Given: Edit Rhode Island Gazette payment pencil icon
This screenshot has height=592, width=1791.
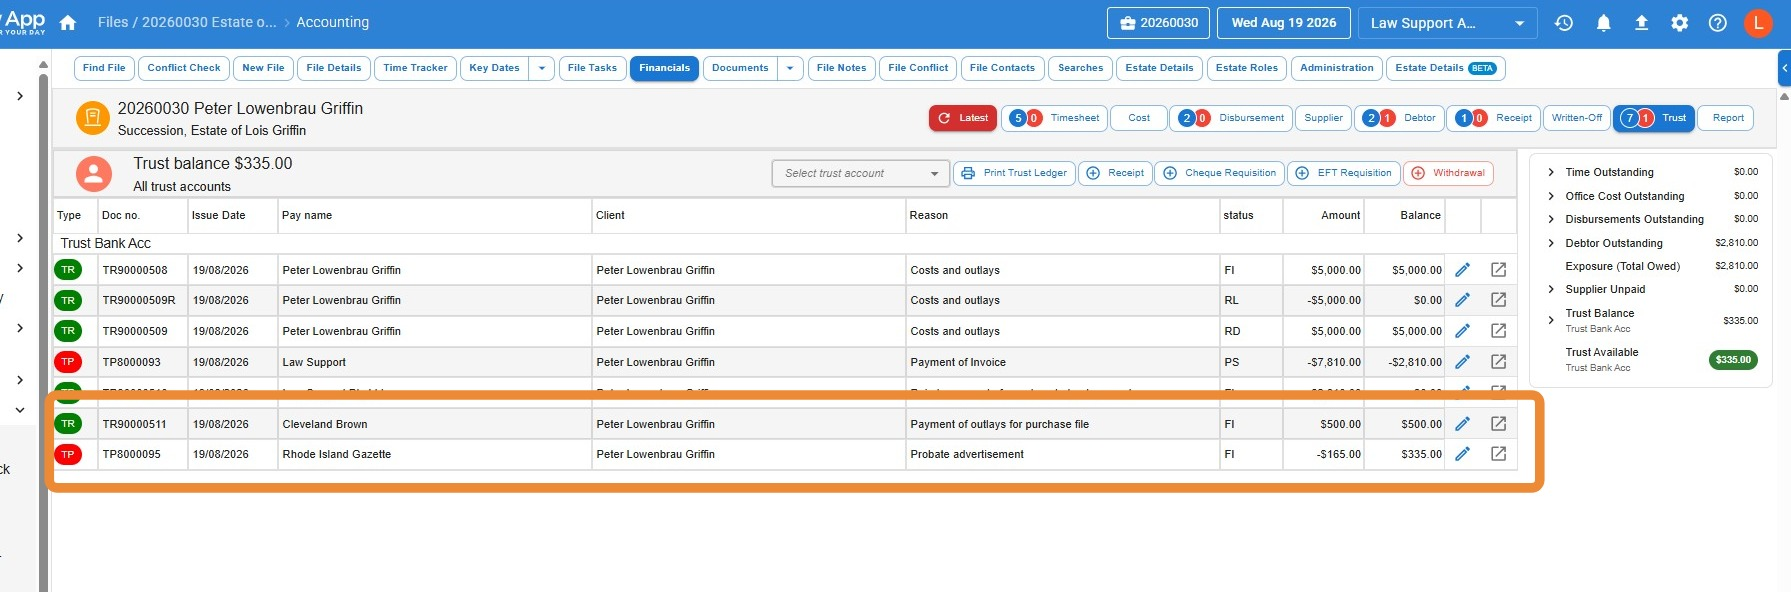Looking at the screenshot, I should pos(1462,454).
